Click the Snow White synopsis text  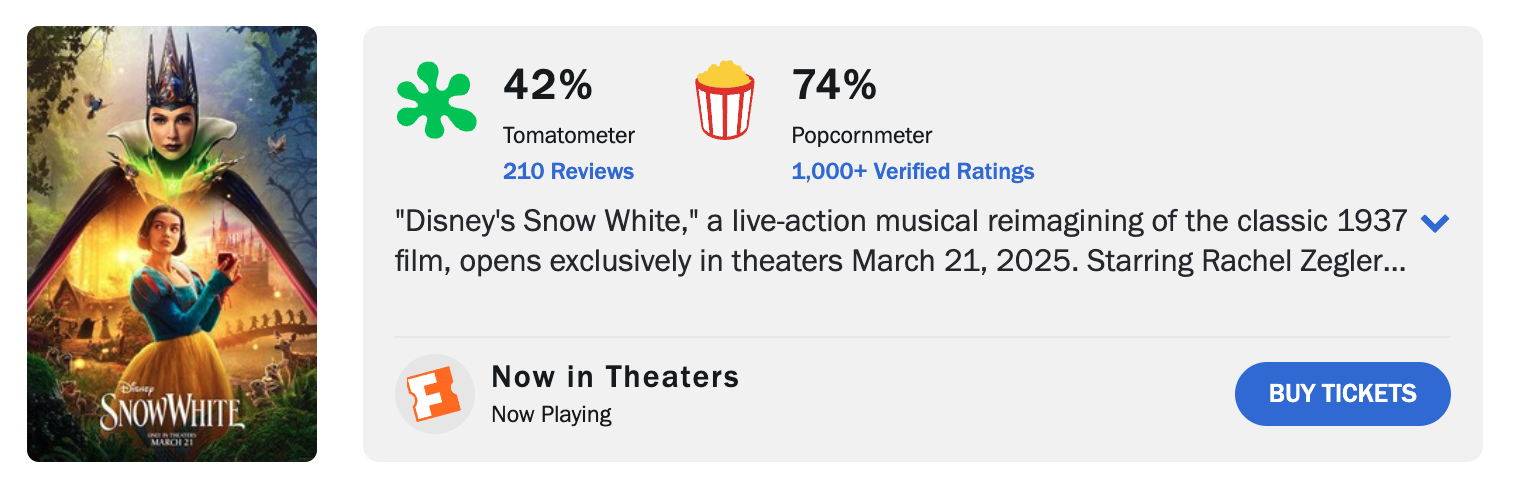900,241
